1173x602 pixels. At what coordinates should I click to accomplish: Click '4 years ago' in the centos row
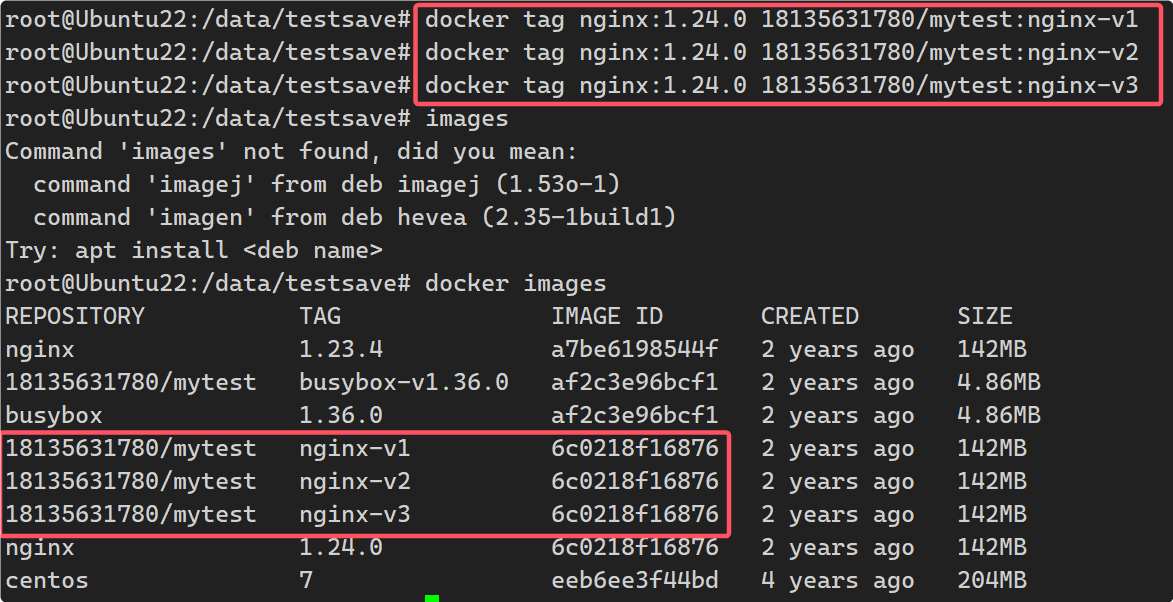coord(837,580)
